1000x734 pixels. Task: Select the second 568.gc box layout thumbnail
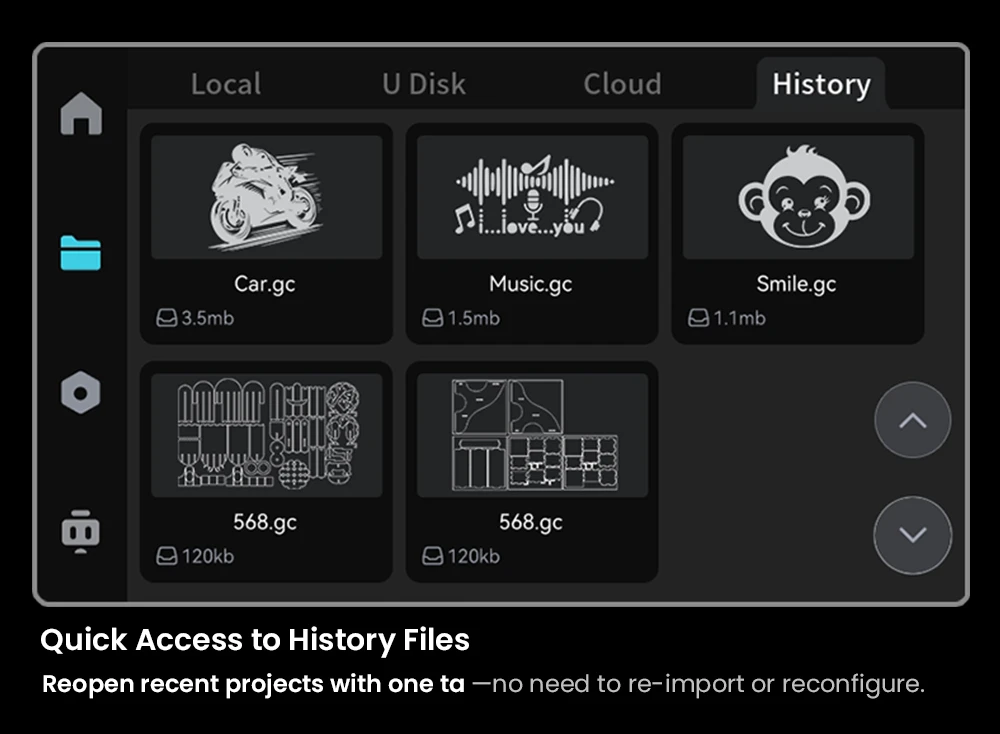pyautogui.click(x=532, y=436)
